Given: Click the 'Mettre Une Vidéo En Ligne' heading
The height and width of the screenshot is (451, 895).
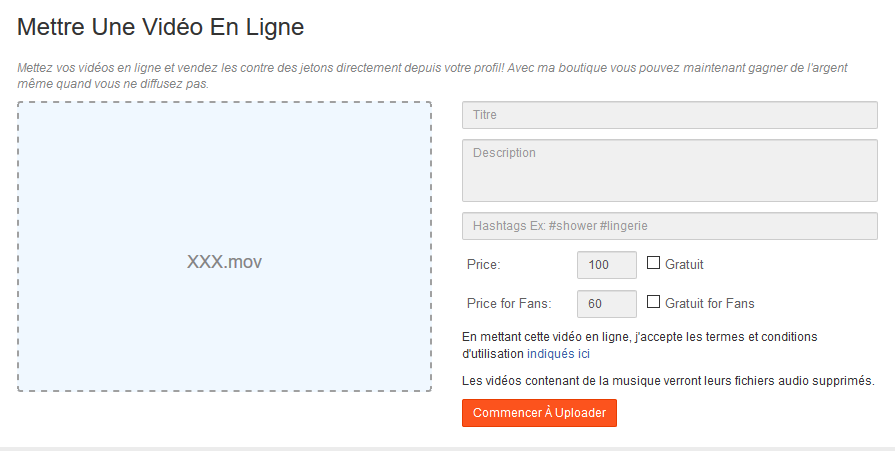Looking at the screenshot, I should [x=161, y=27].
